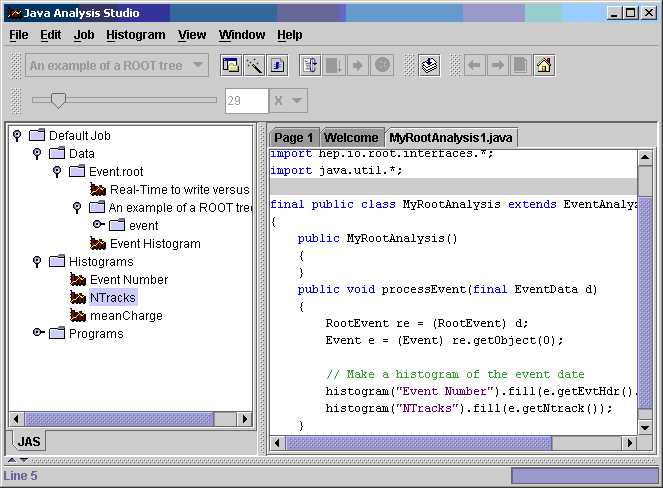Switch to the Page 1 tab
This screenshot has width=663, height=488.
pos(294,138)
